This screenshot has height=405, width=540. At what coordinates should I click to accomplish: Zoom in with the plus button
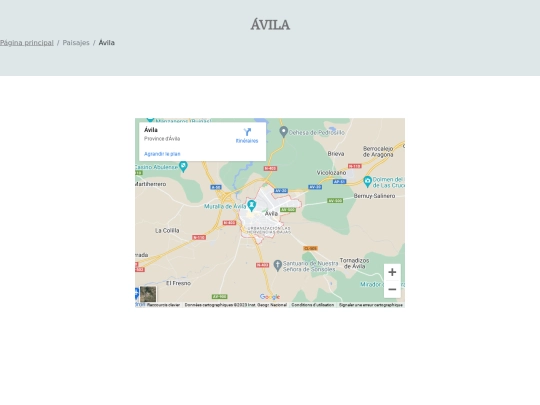click(392, 272)
